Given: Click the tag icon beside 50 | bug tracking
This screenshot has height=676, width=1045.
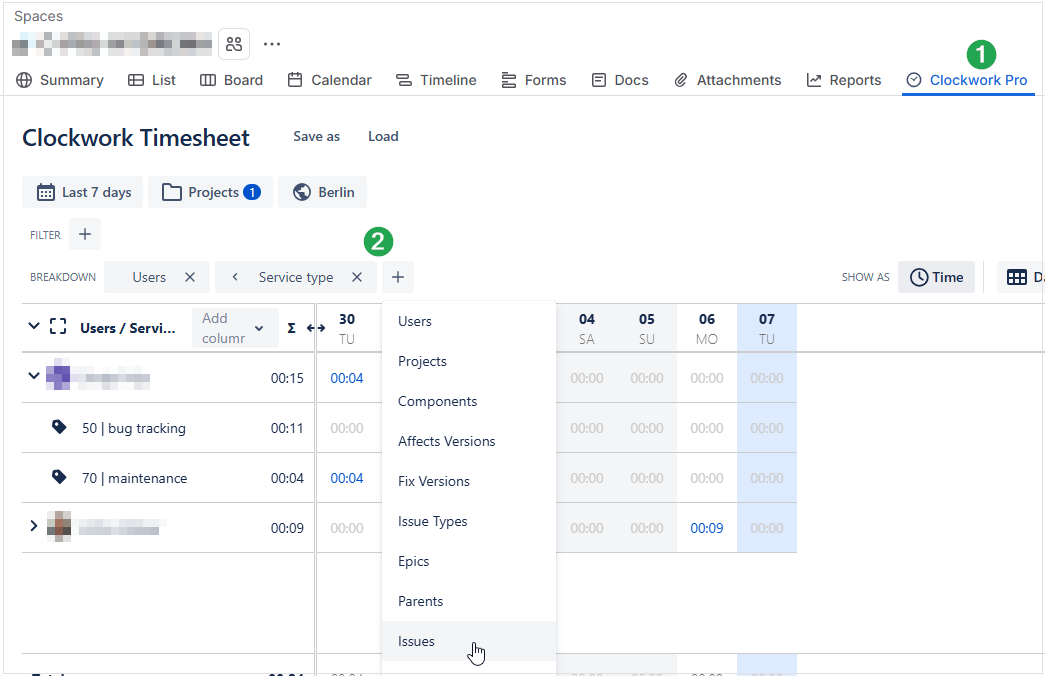Looking at the screenshot, I should (x=59, y=427).
